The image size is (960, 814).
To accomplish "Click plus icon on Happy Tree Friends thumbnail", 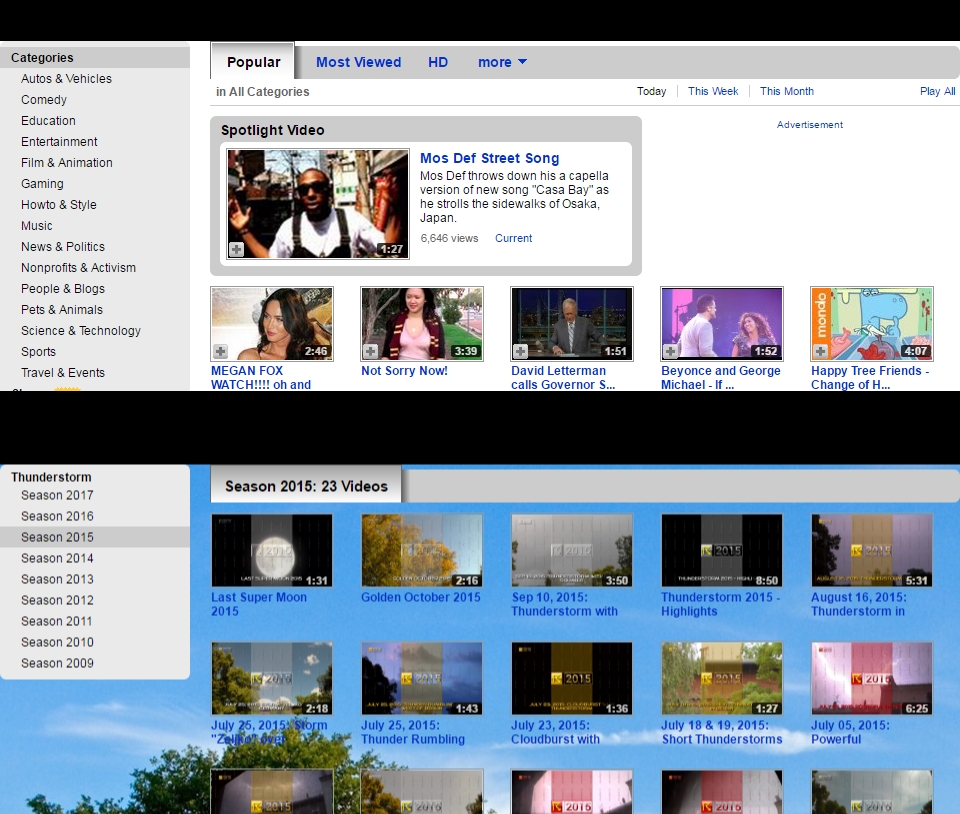I will [820, 351].
